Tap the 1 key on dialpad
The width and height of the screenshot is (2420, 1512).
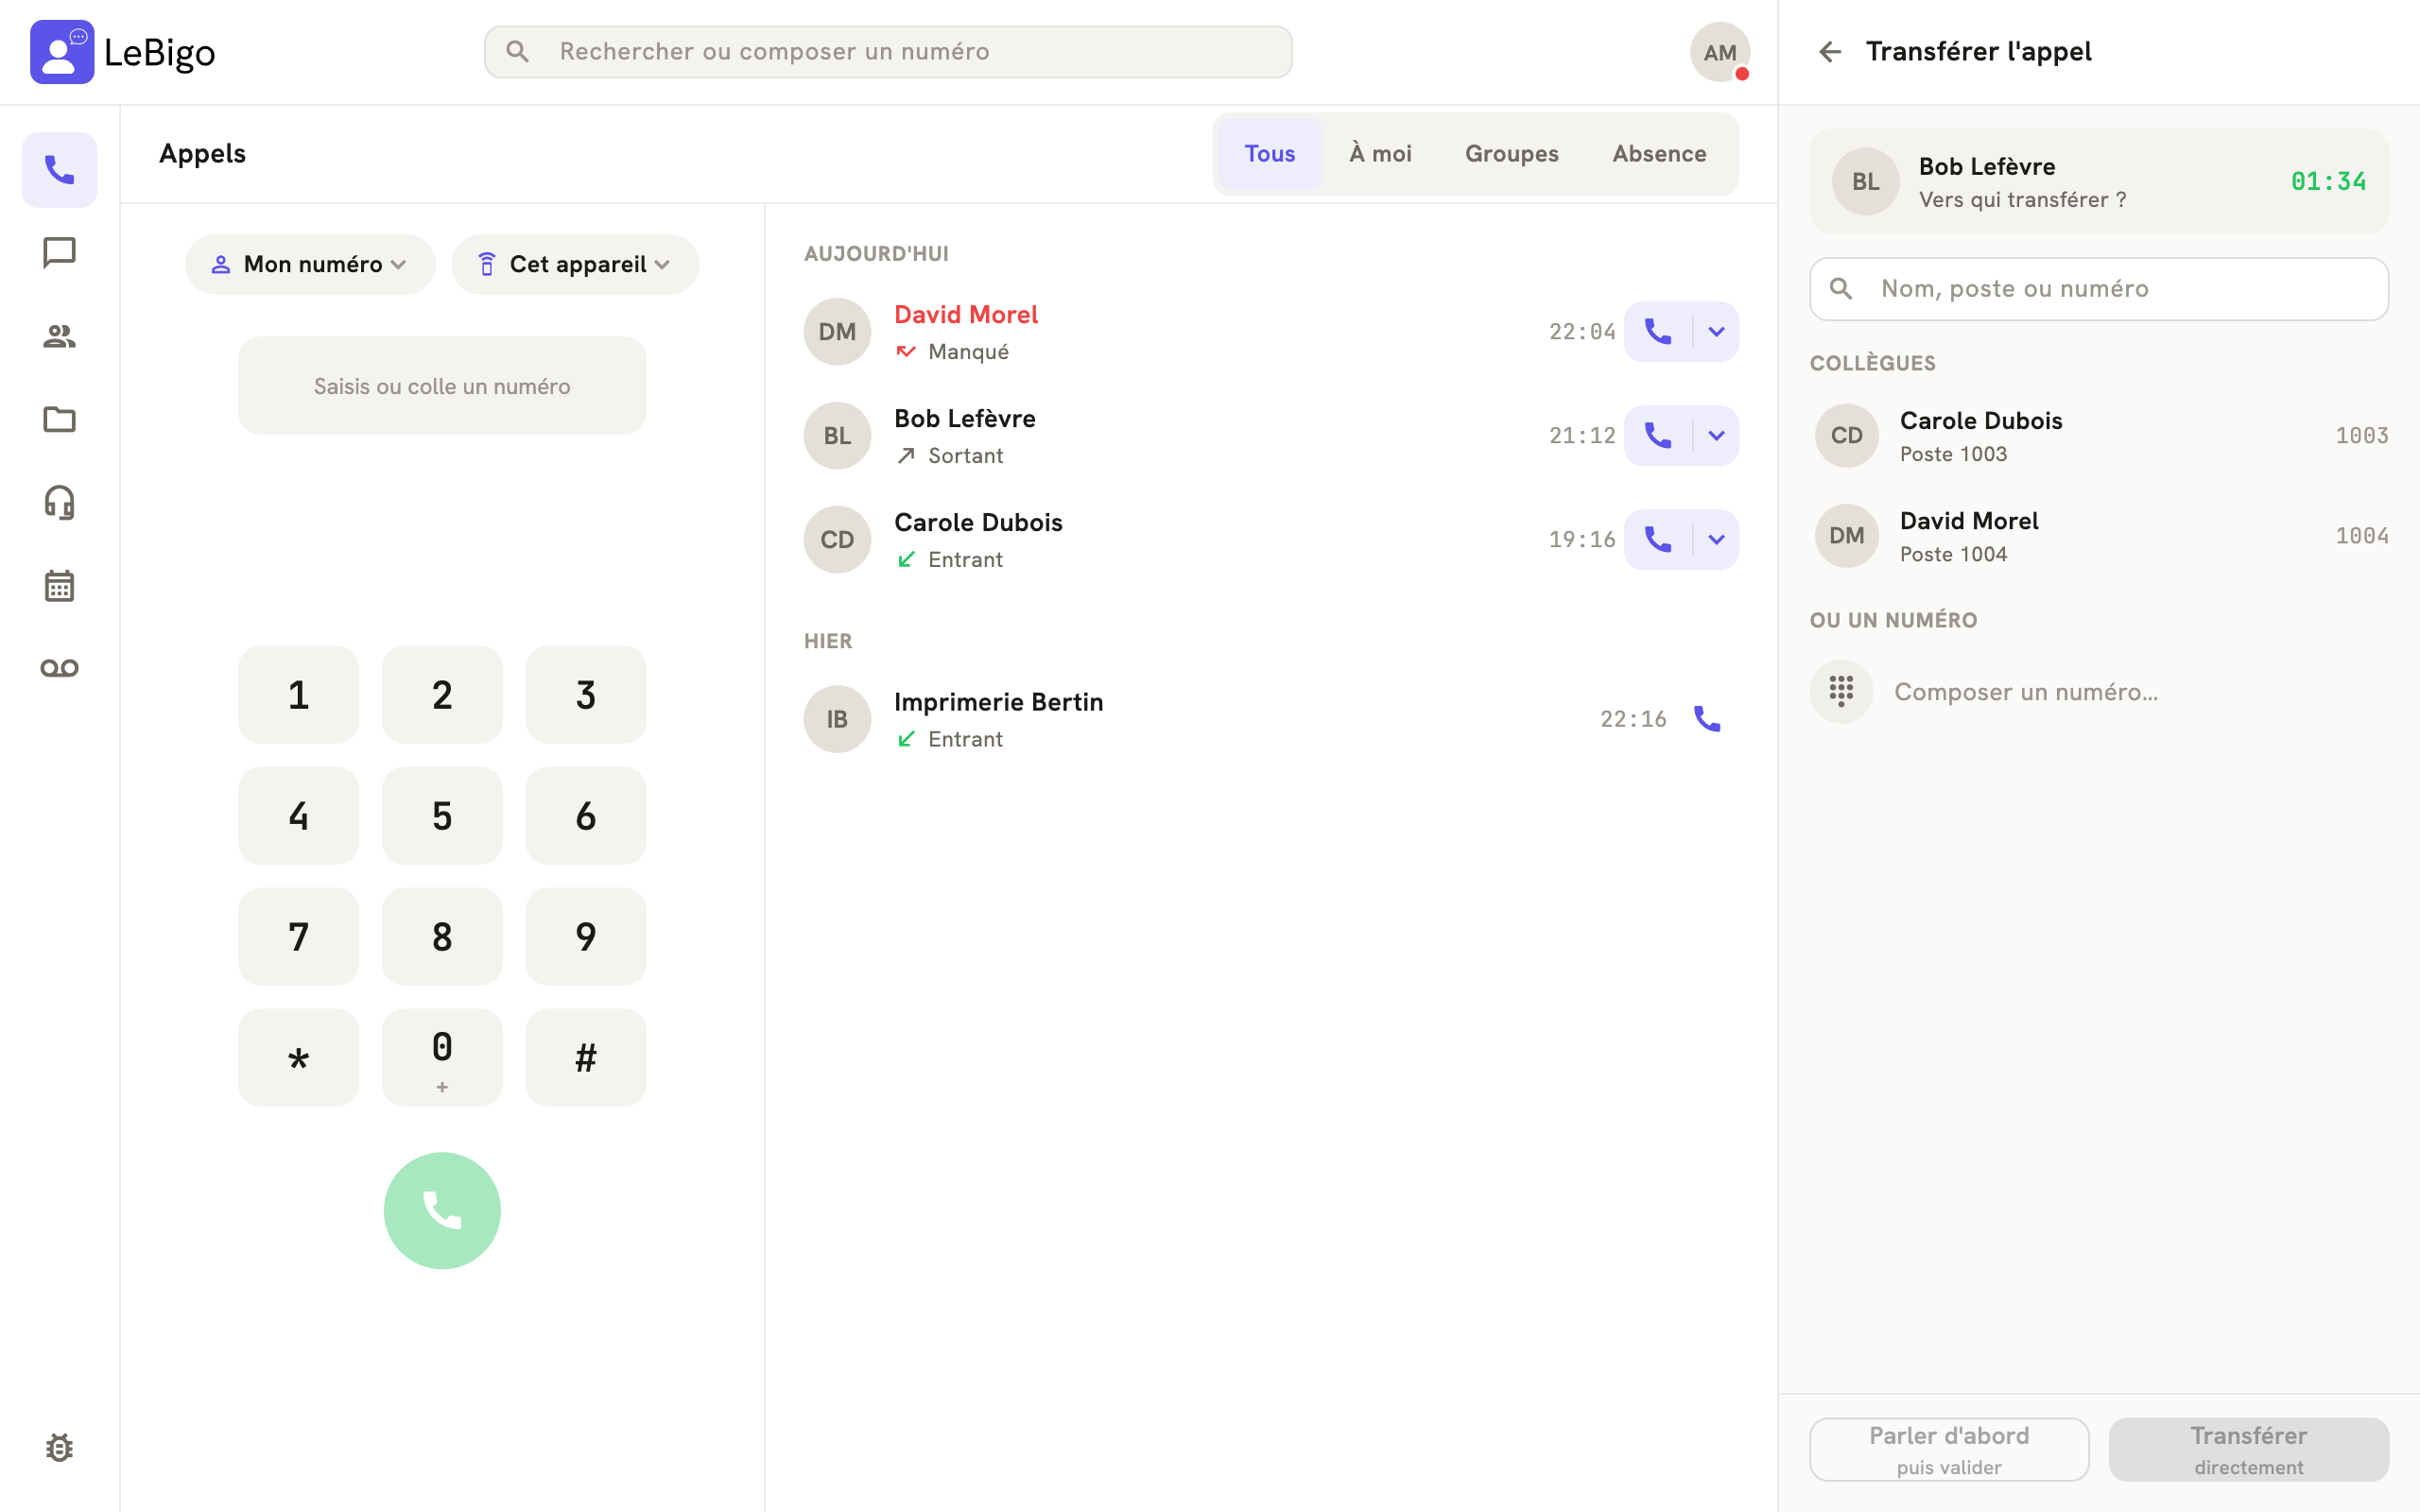[298, 695]
